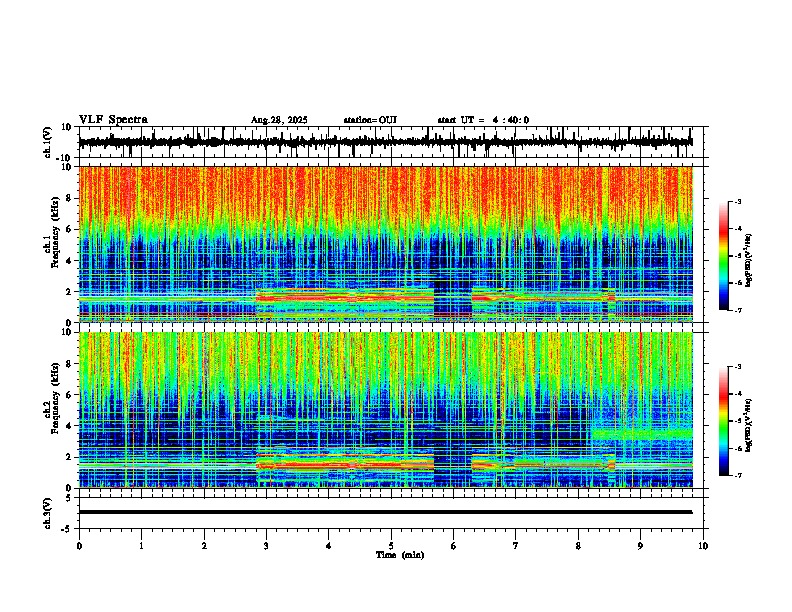This screenshot has height=612, width=792.
Task: Click the "1" tick label on the time axis
Action: pos(141,546)
